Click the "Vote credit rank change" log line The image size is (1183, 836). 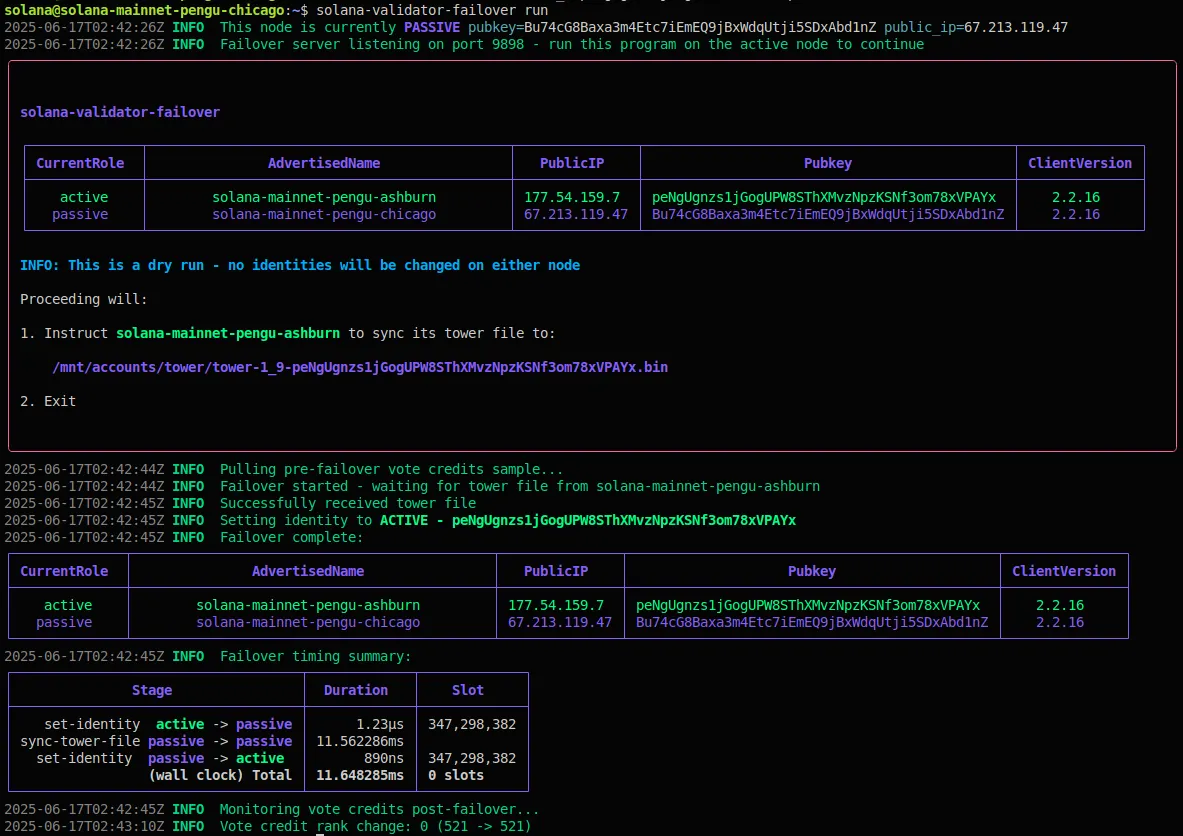tap(375, 826)
